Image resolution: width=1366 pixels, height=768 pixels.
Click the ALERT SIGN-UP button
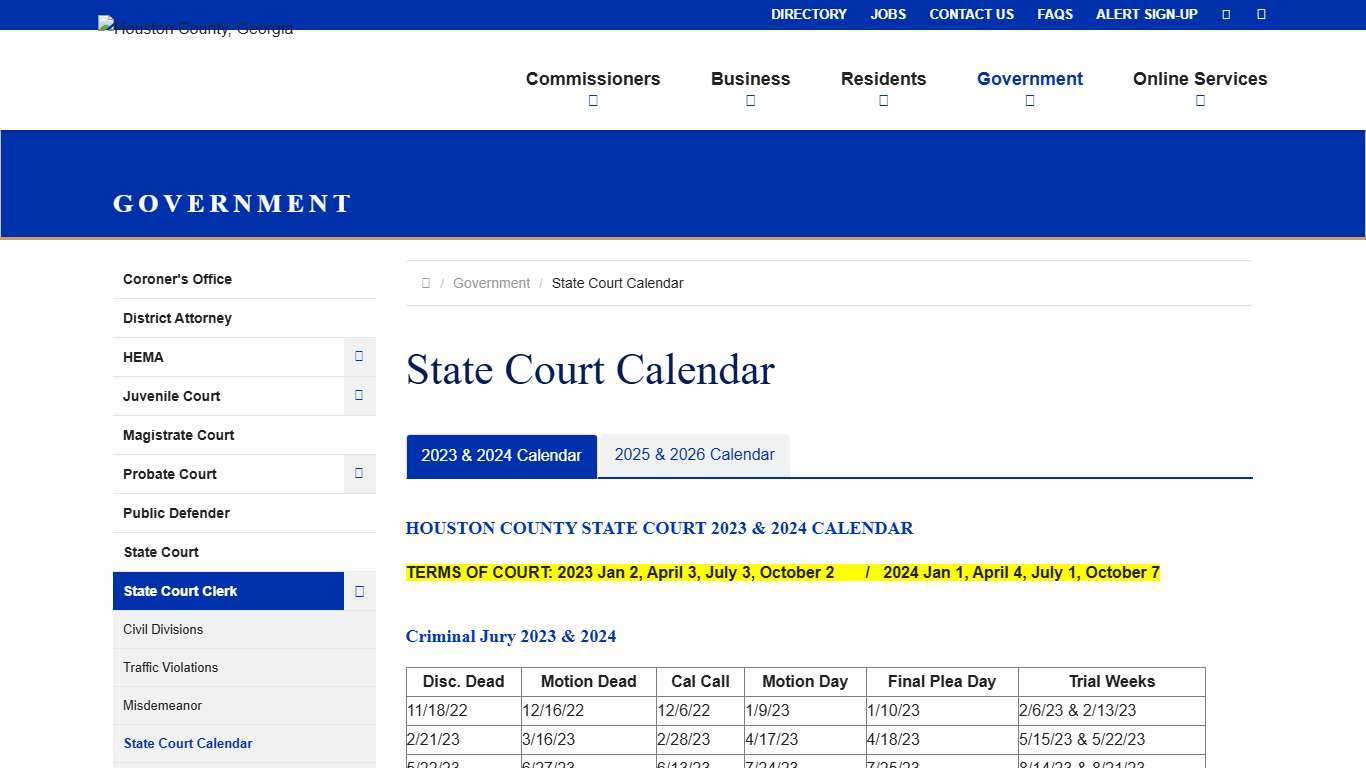point(1146,14)
